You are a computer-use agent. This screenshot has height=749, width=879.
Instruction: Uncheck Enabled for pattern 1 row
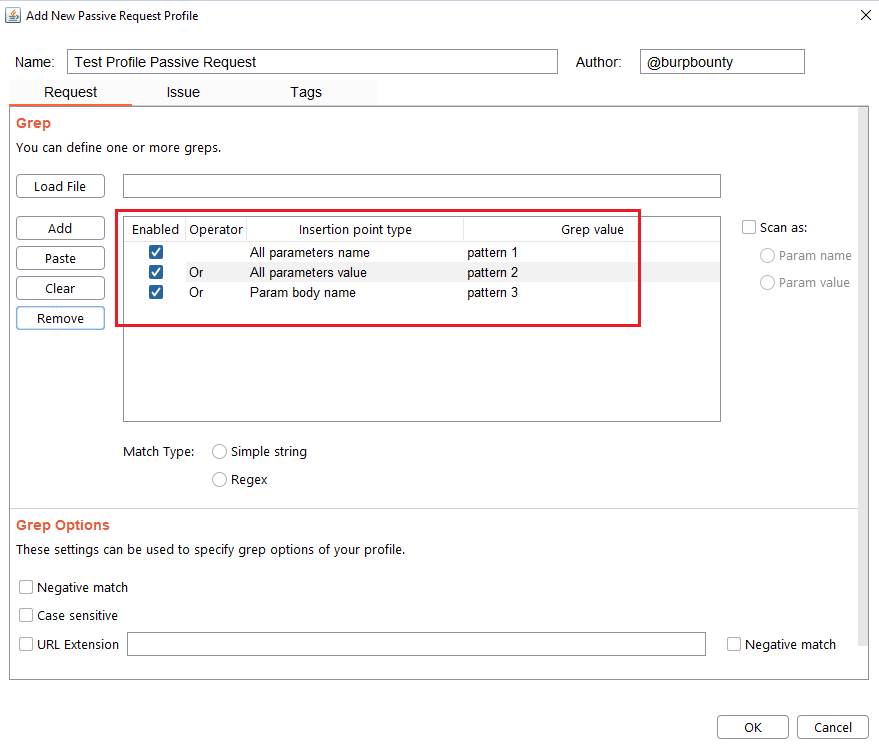point(156,252)
